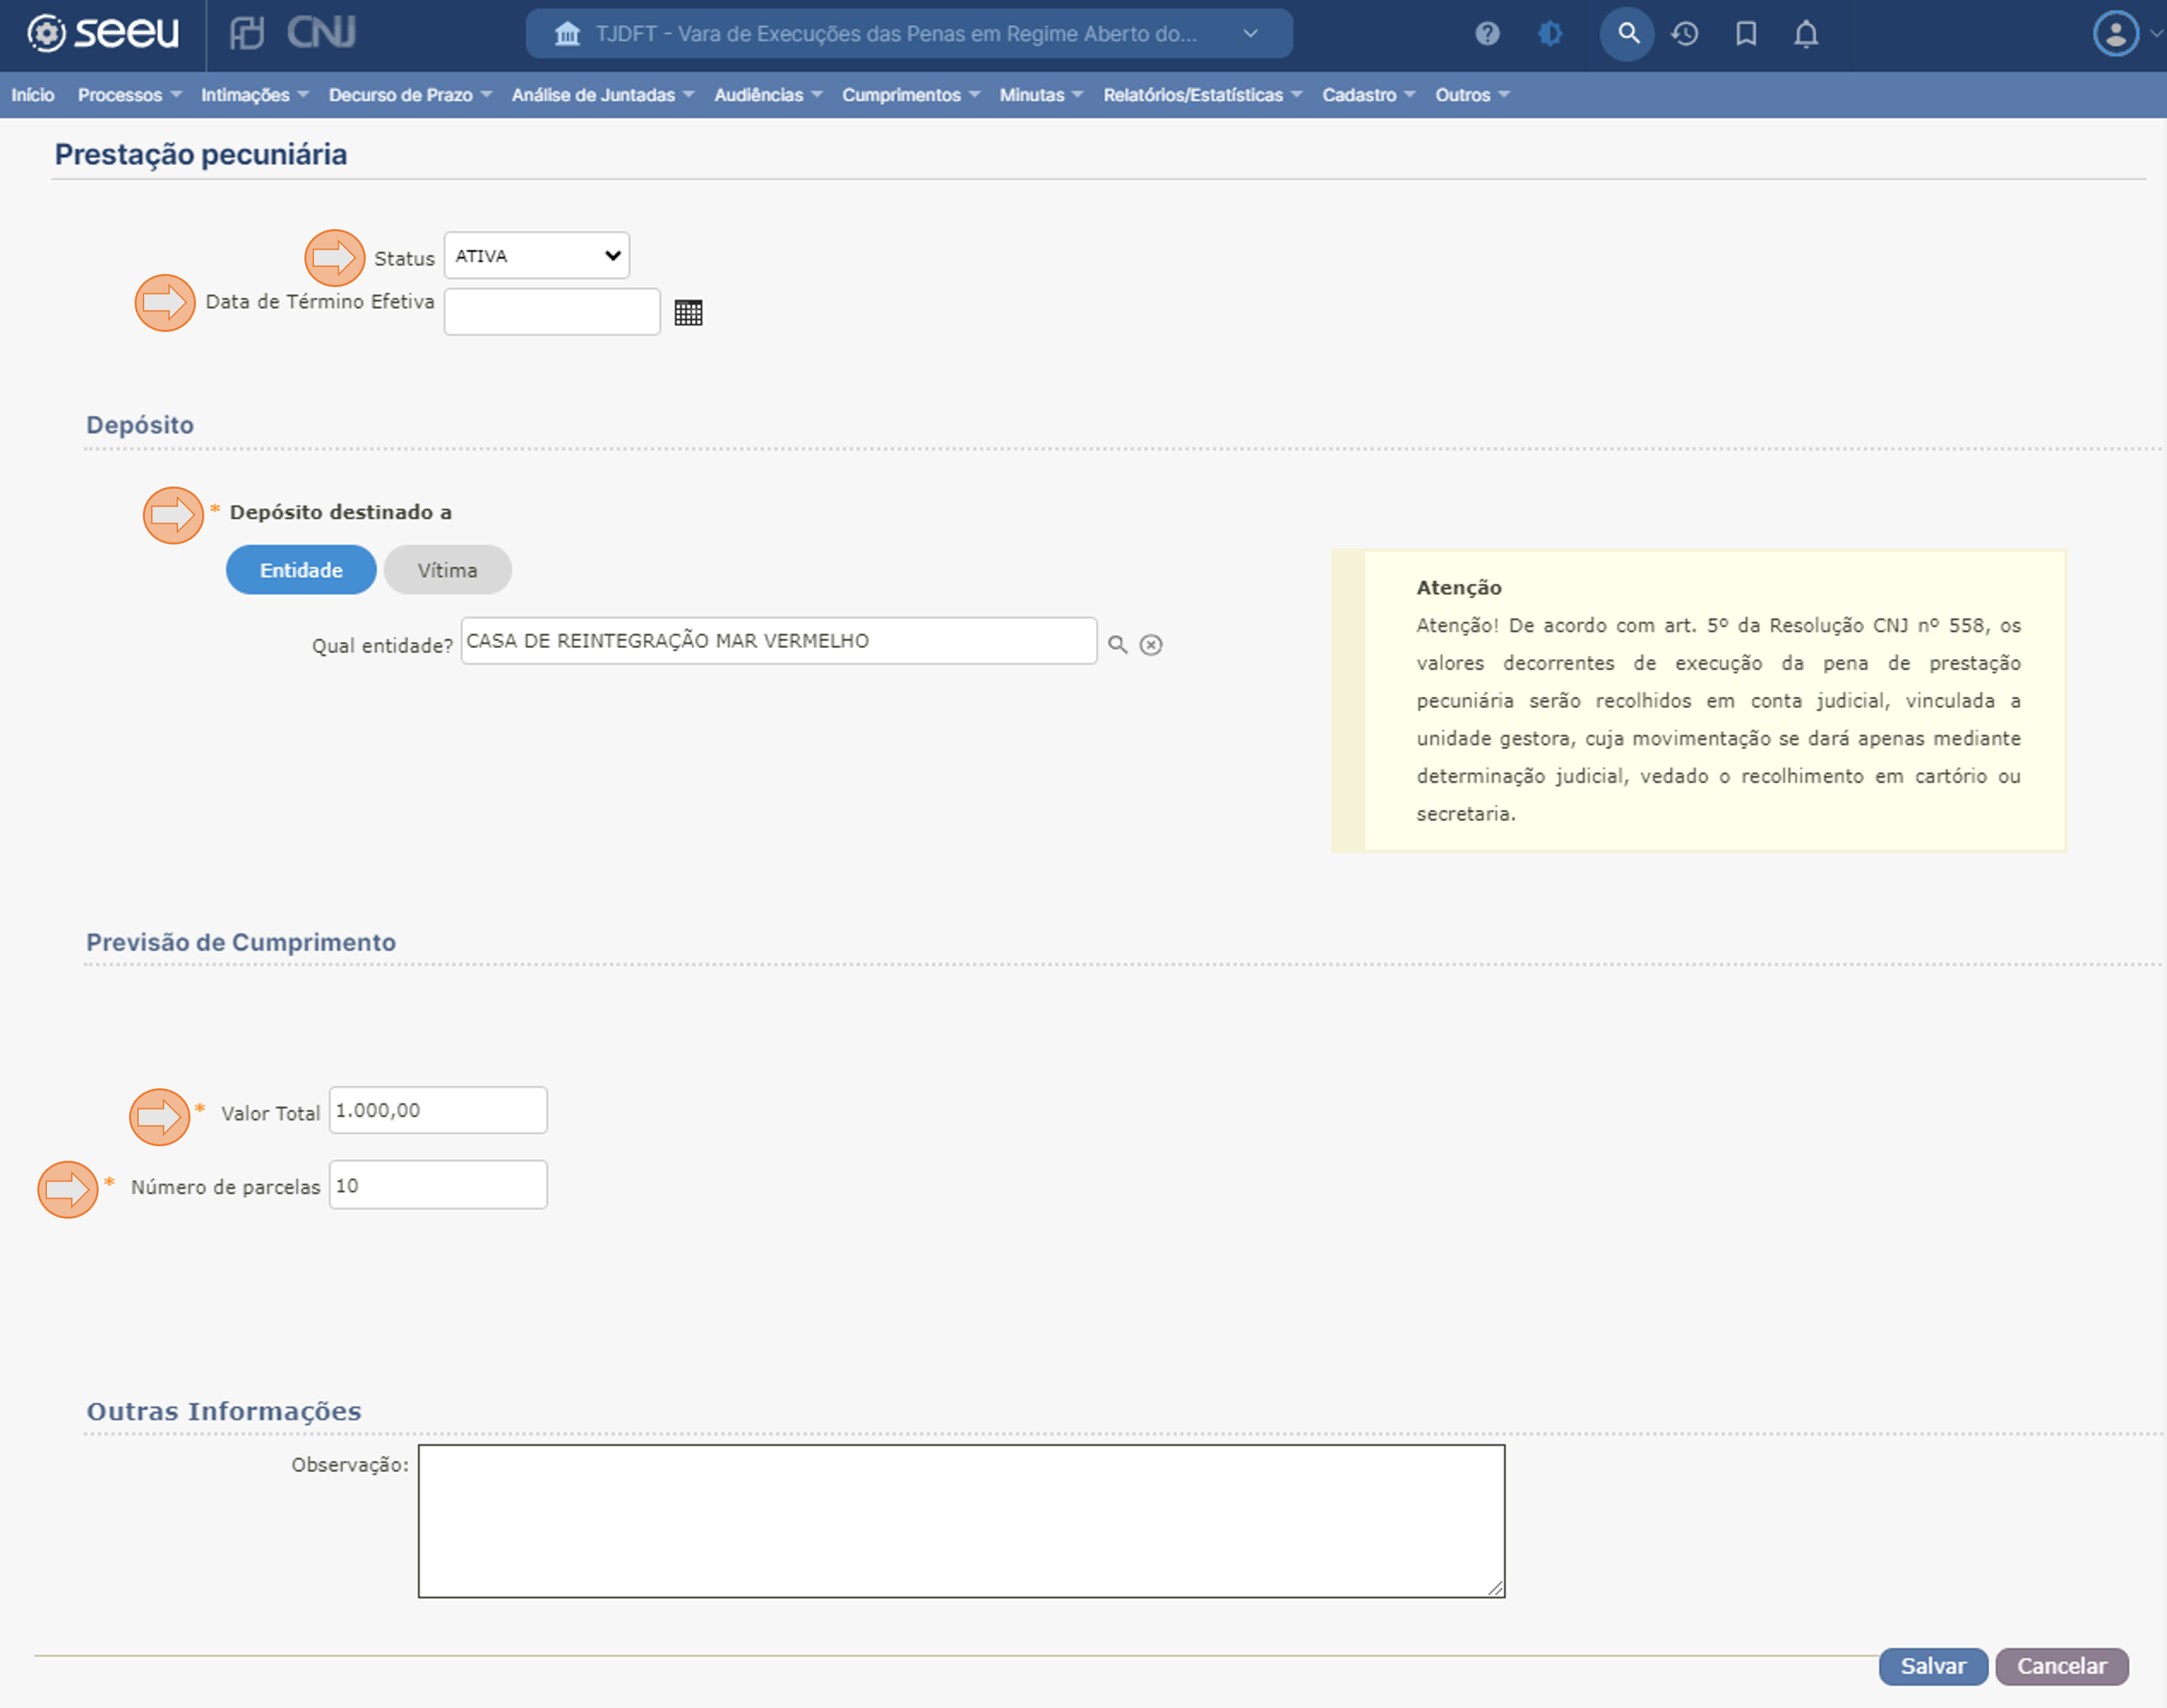The width and height of the screenshot is (2167, 1708).
Task: Open the history clock icon
Action: 1685,34
